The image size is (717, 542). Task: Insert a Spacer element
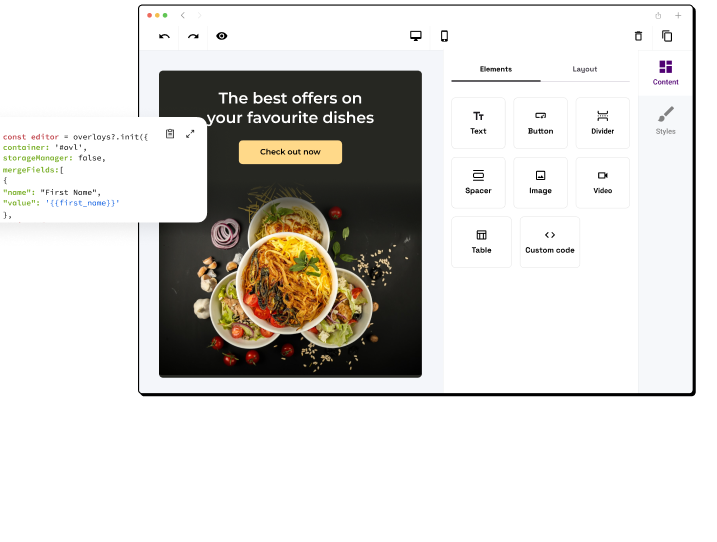pyautogui.click(x=478, y=182)
